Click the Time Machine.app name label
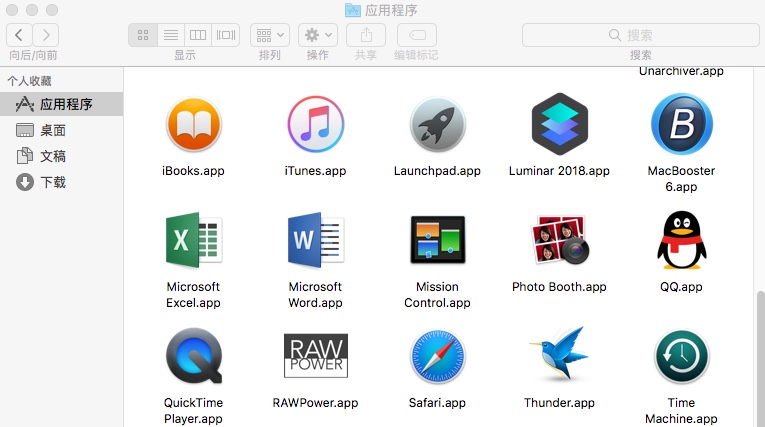 point(681,410)
